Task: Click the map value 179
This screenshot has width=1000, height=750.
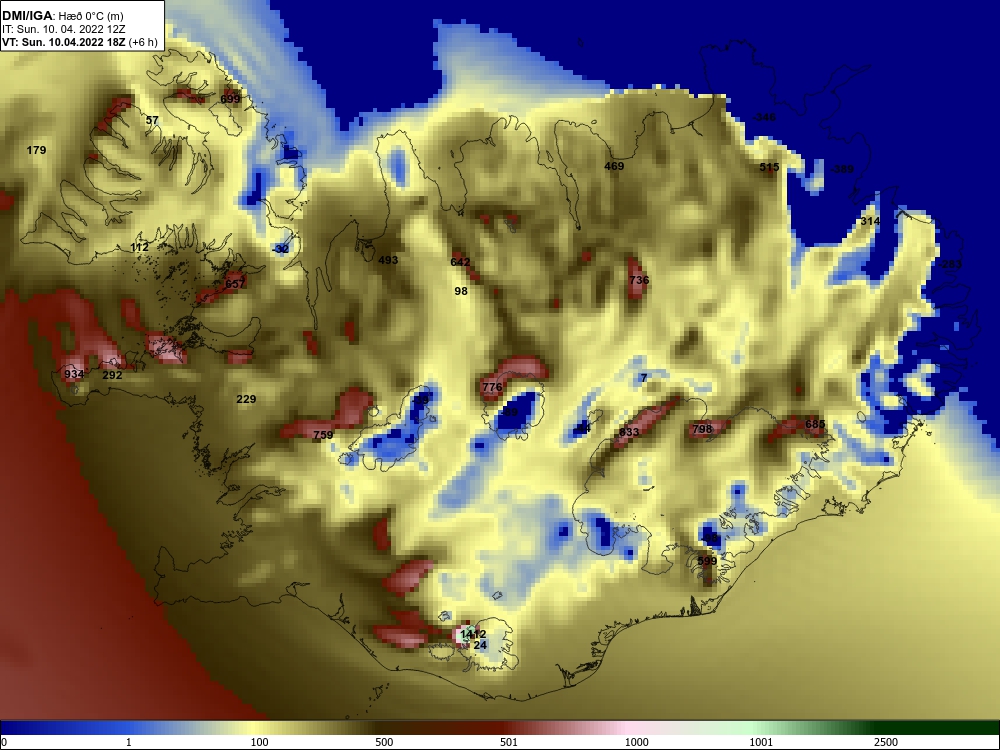Action: [36, 151]
